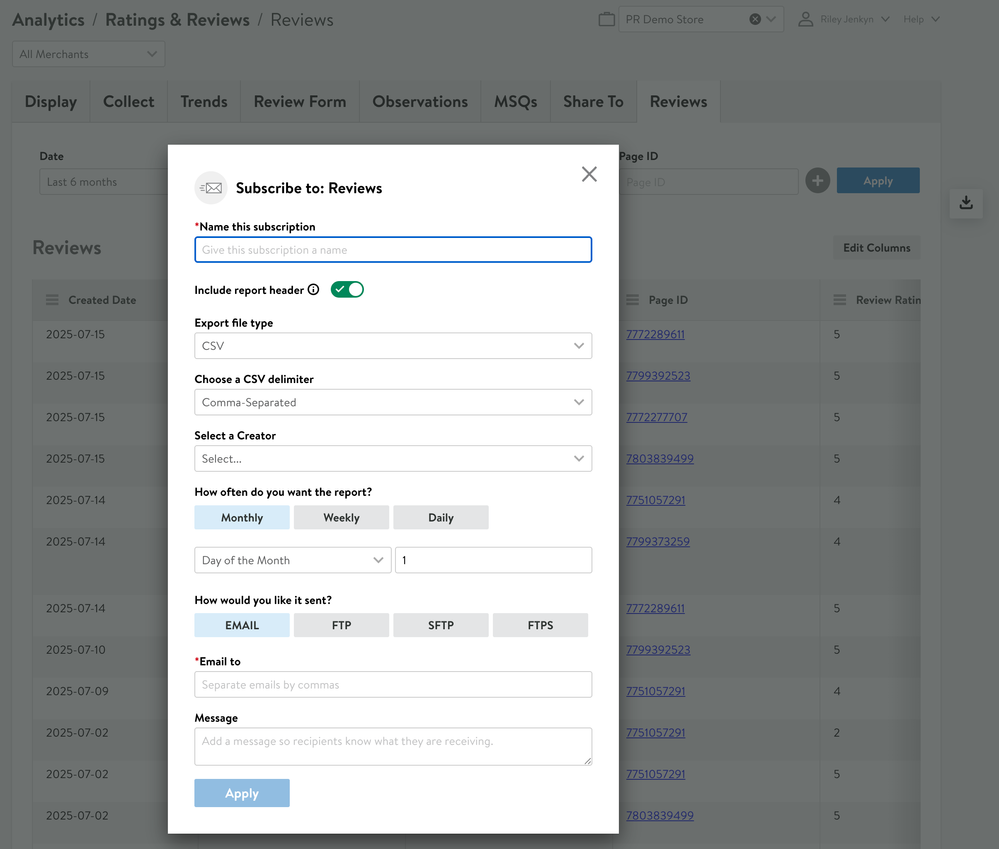Open the Select a Creator dropdown
The height and width of the screenshot is (849, 999).
393,459
